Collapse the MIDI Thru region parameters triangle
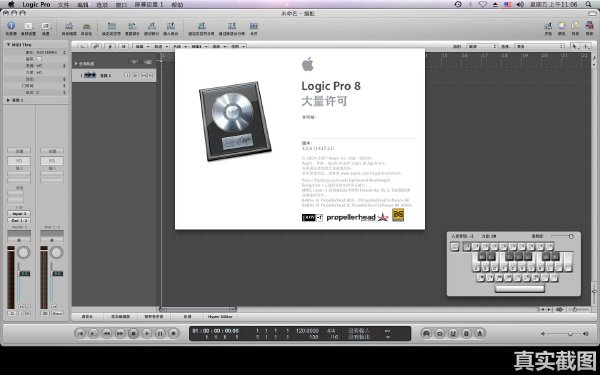 tap(8, 45)
